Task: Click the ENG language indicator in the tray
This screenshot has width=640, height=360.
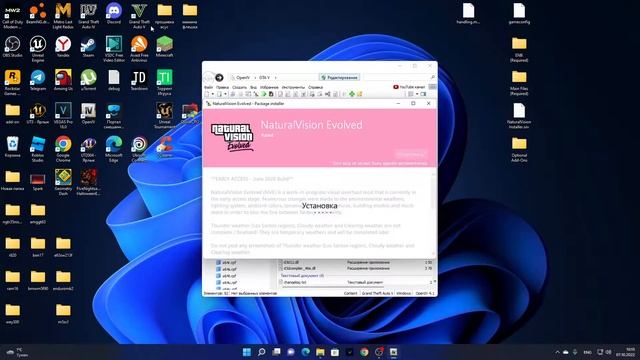Action: coord(587,352)
